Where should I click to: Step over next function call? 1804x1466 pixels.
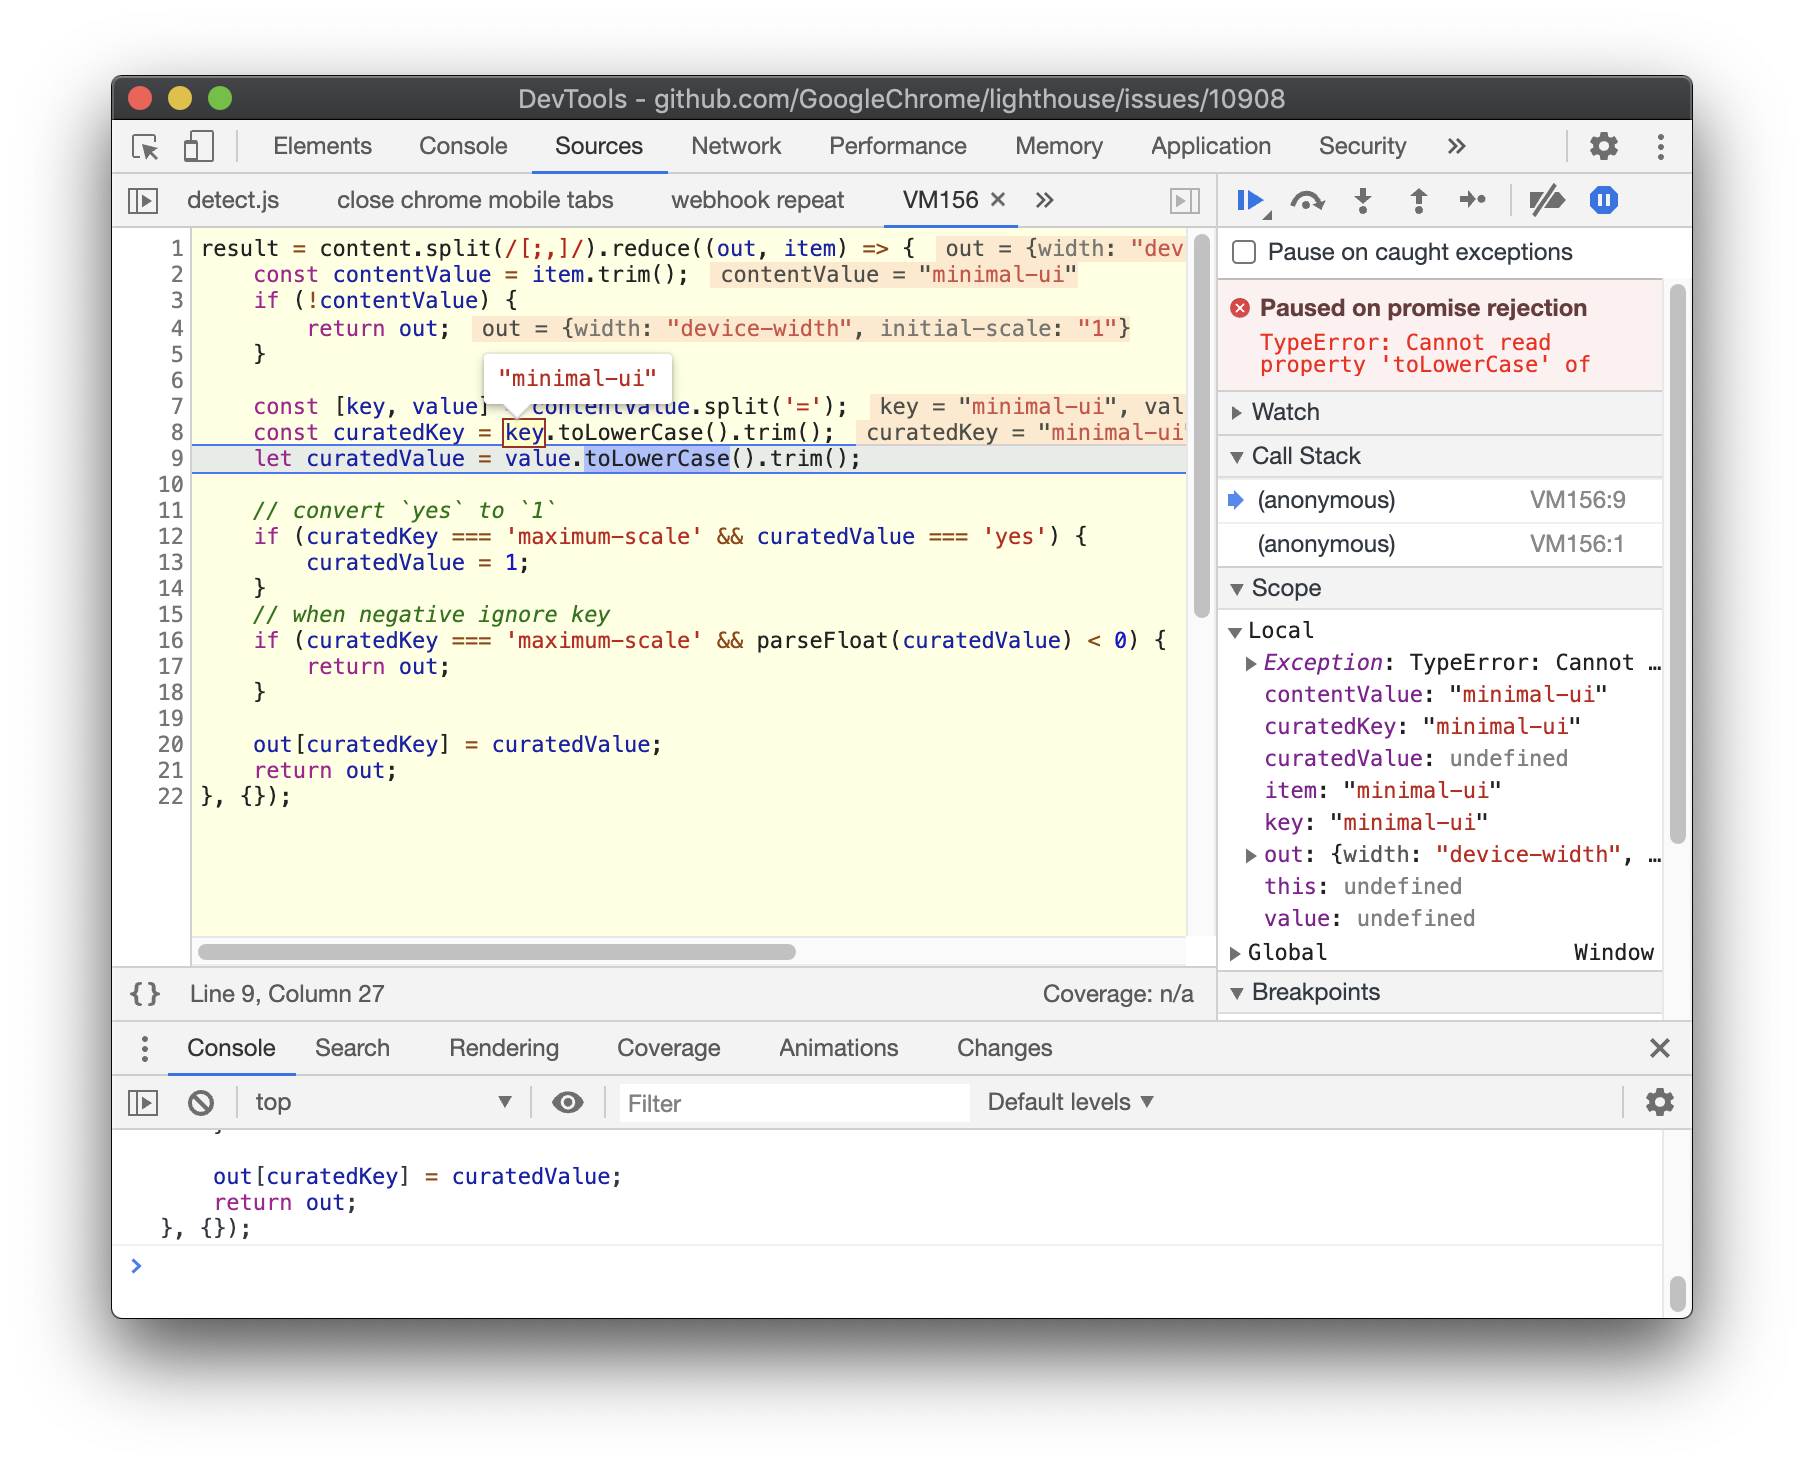tap(1307, 201)
